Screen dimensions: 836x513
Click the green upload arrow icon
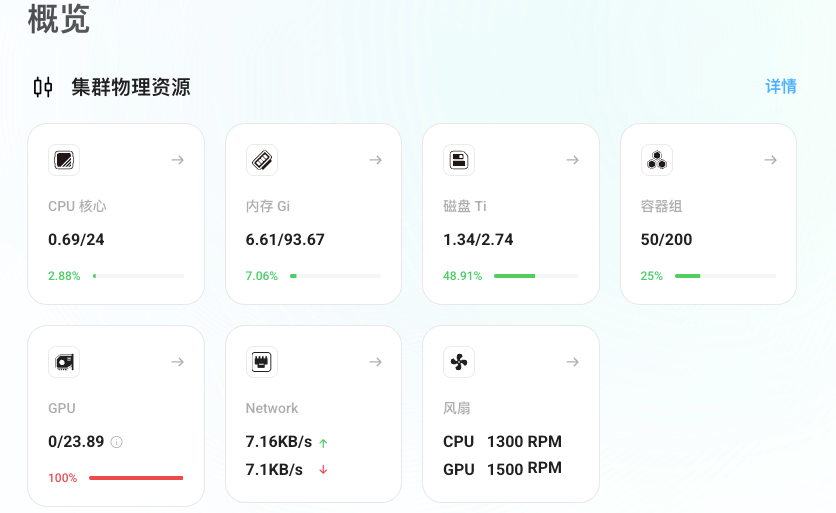(x=323, y=443)
